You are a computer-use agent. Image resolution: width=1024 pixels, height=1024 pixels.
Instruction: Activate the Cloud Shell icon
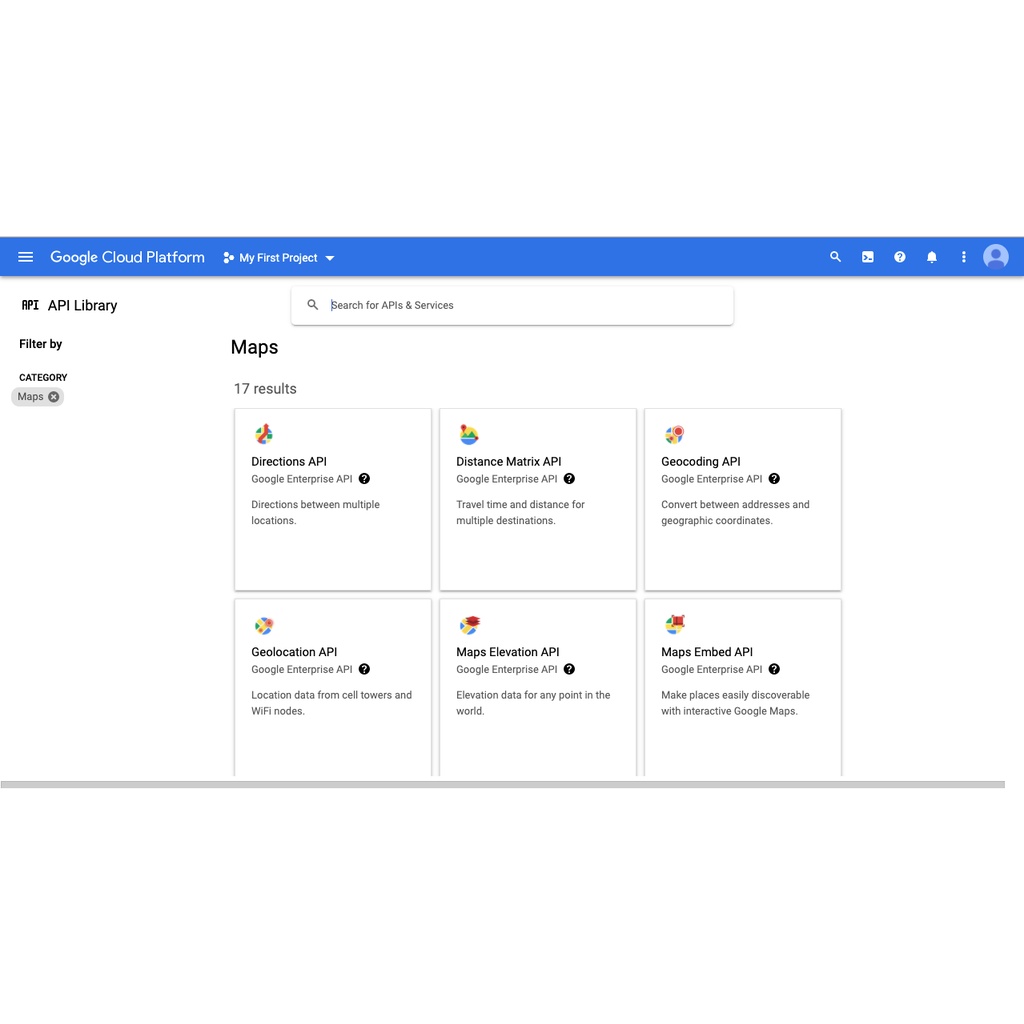867,257
